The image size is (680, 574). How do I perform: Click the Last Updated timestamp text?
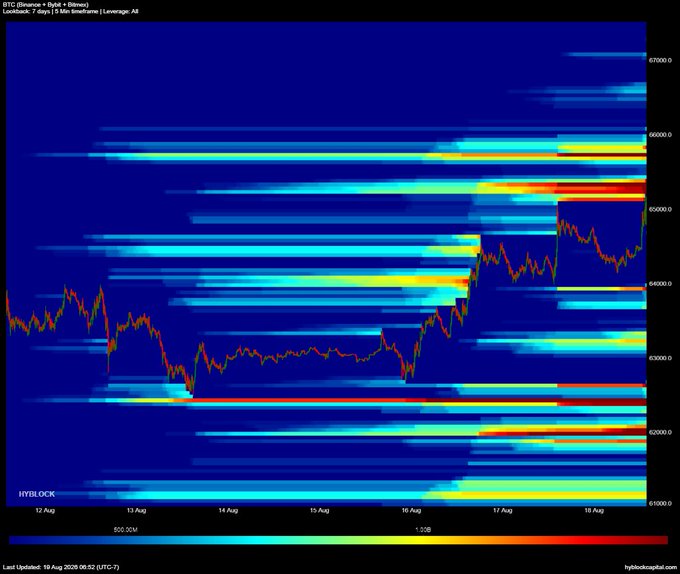(x=61, y=567)
